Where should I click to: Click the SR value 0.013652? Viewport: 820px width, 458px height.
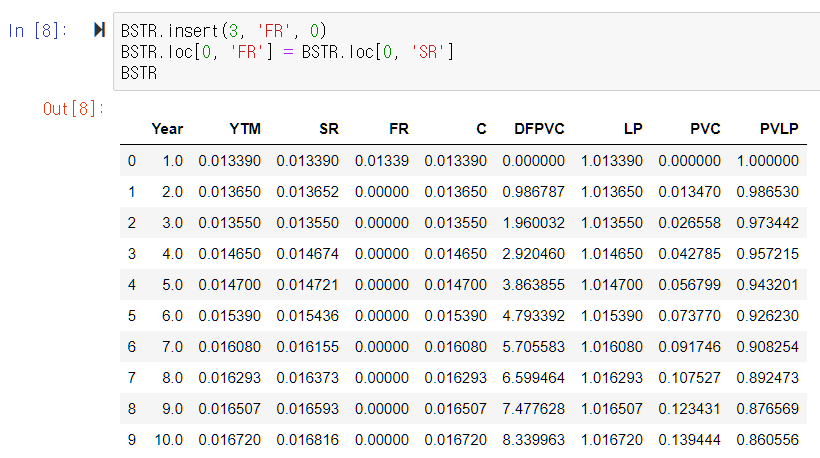308,192
